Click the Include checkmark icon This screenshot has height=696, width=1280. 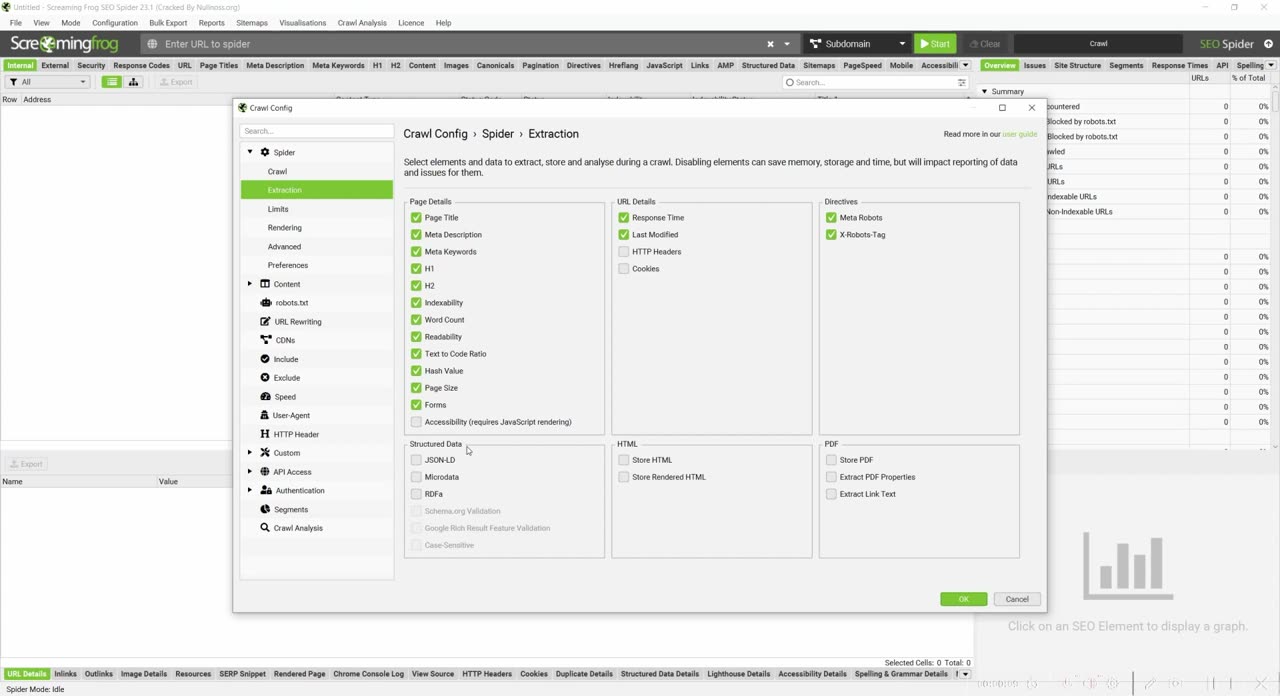tap(265, 359)
